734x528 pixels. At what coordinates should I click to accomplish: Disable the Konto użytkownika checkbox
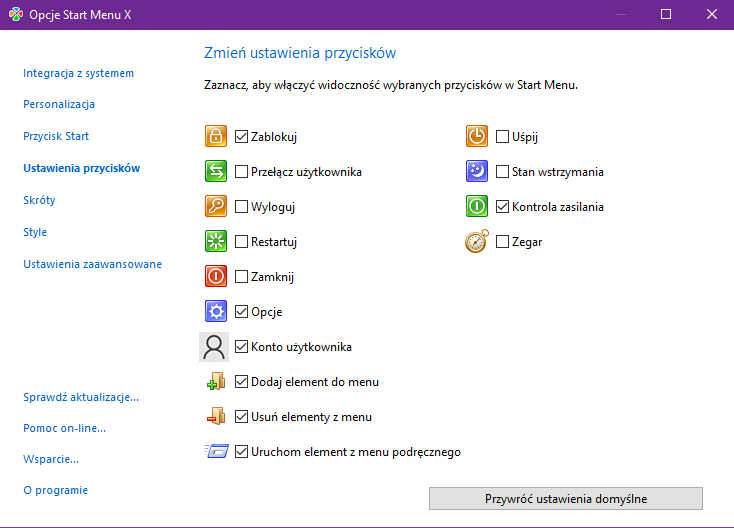tap(241, 347)
